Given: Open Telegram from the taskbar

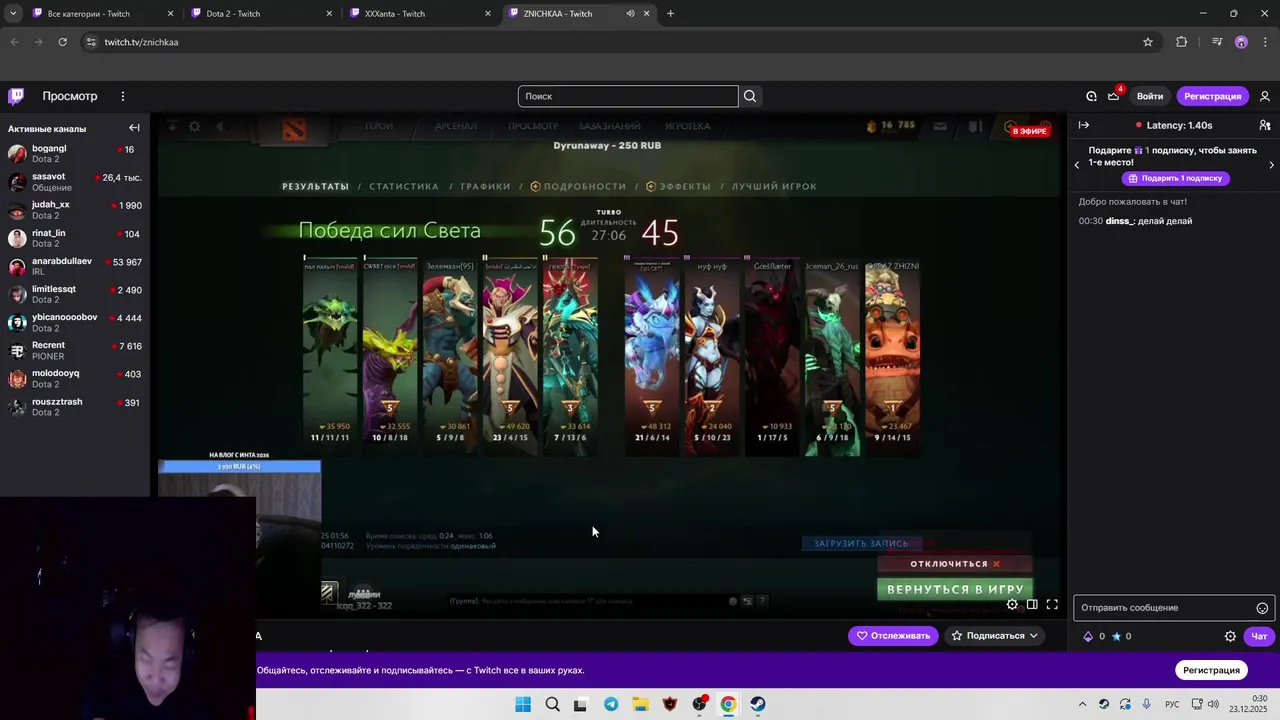Looking at the screenshot, I should click(611, 704).
